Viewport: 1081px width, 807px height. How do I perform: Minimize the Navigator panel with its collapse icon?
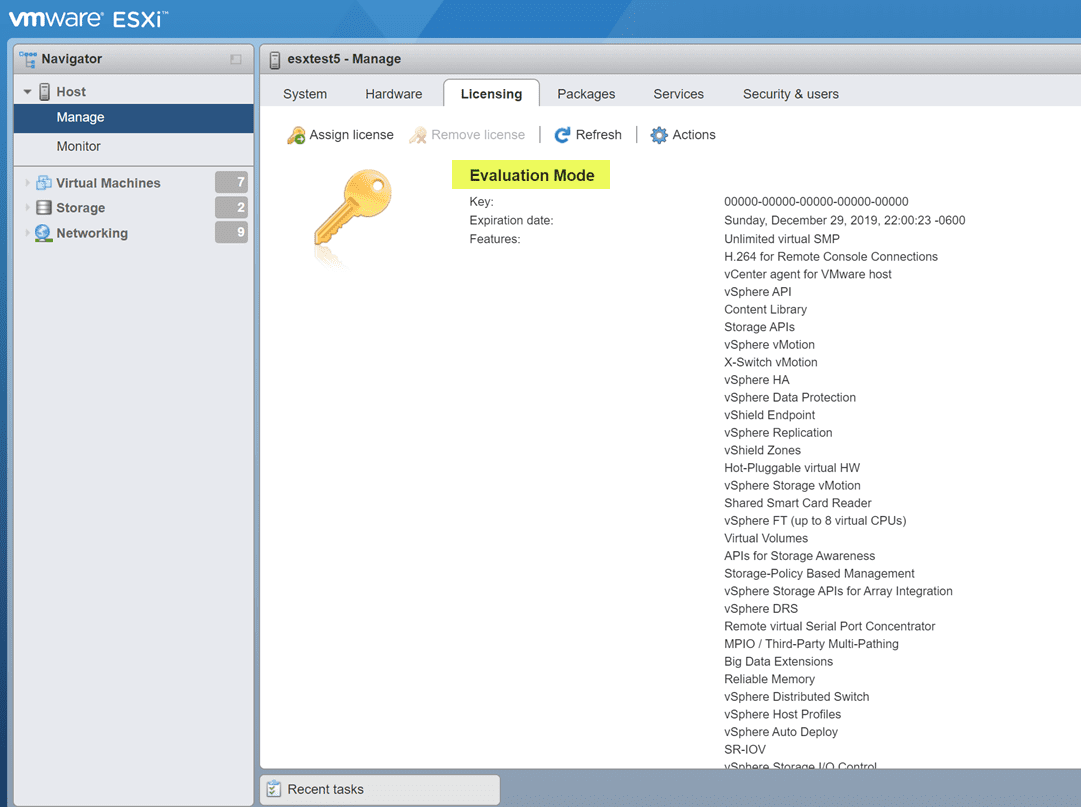click(236, 59)
